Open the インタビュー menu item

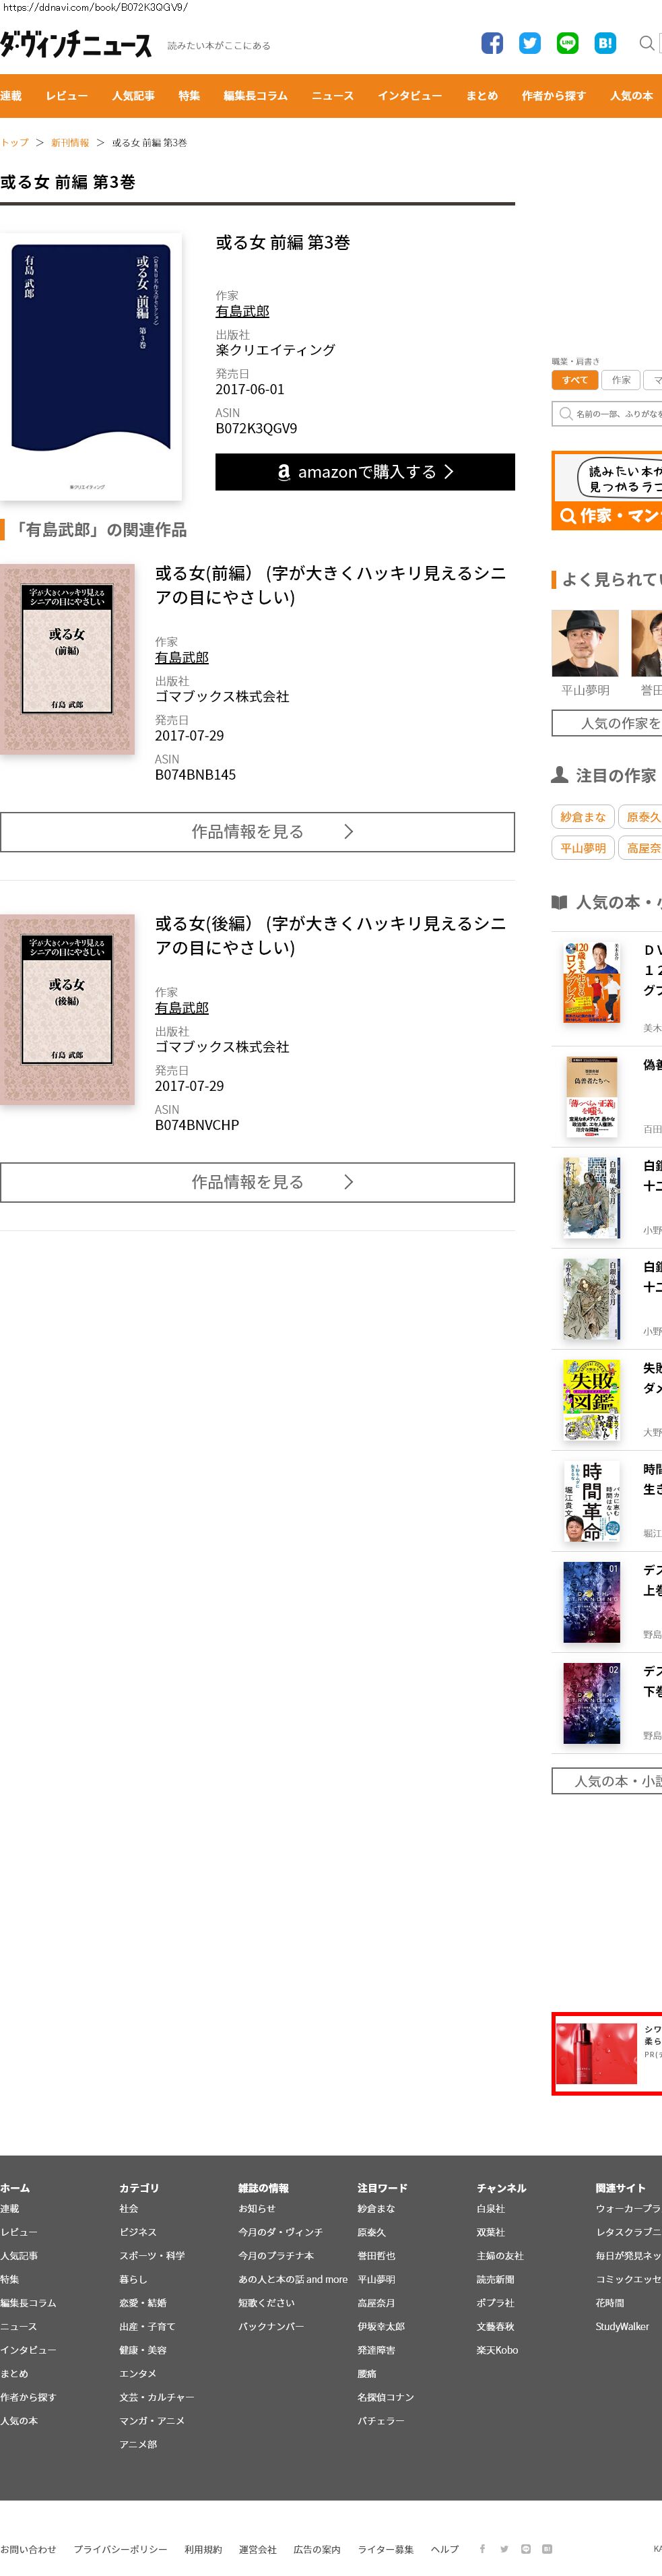click(x=410, y=96)
